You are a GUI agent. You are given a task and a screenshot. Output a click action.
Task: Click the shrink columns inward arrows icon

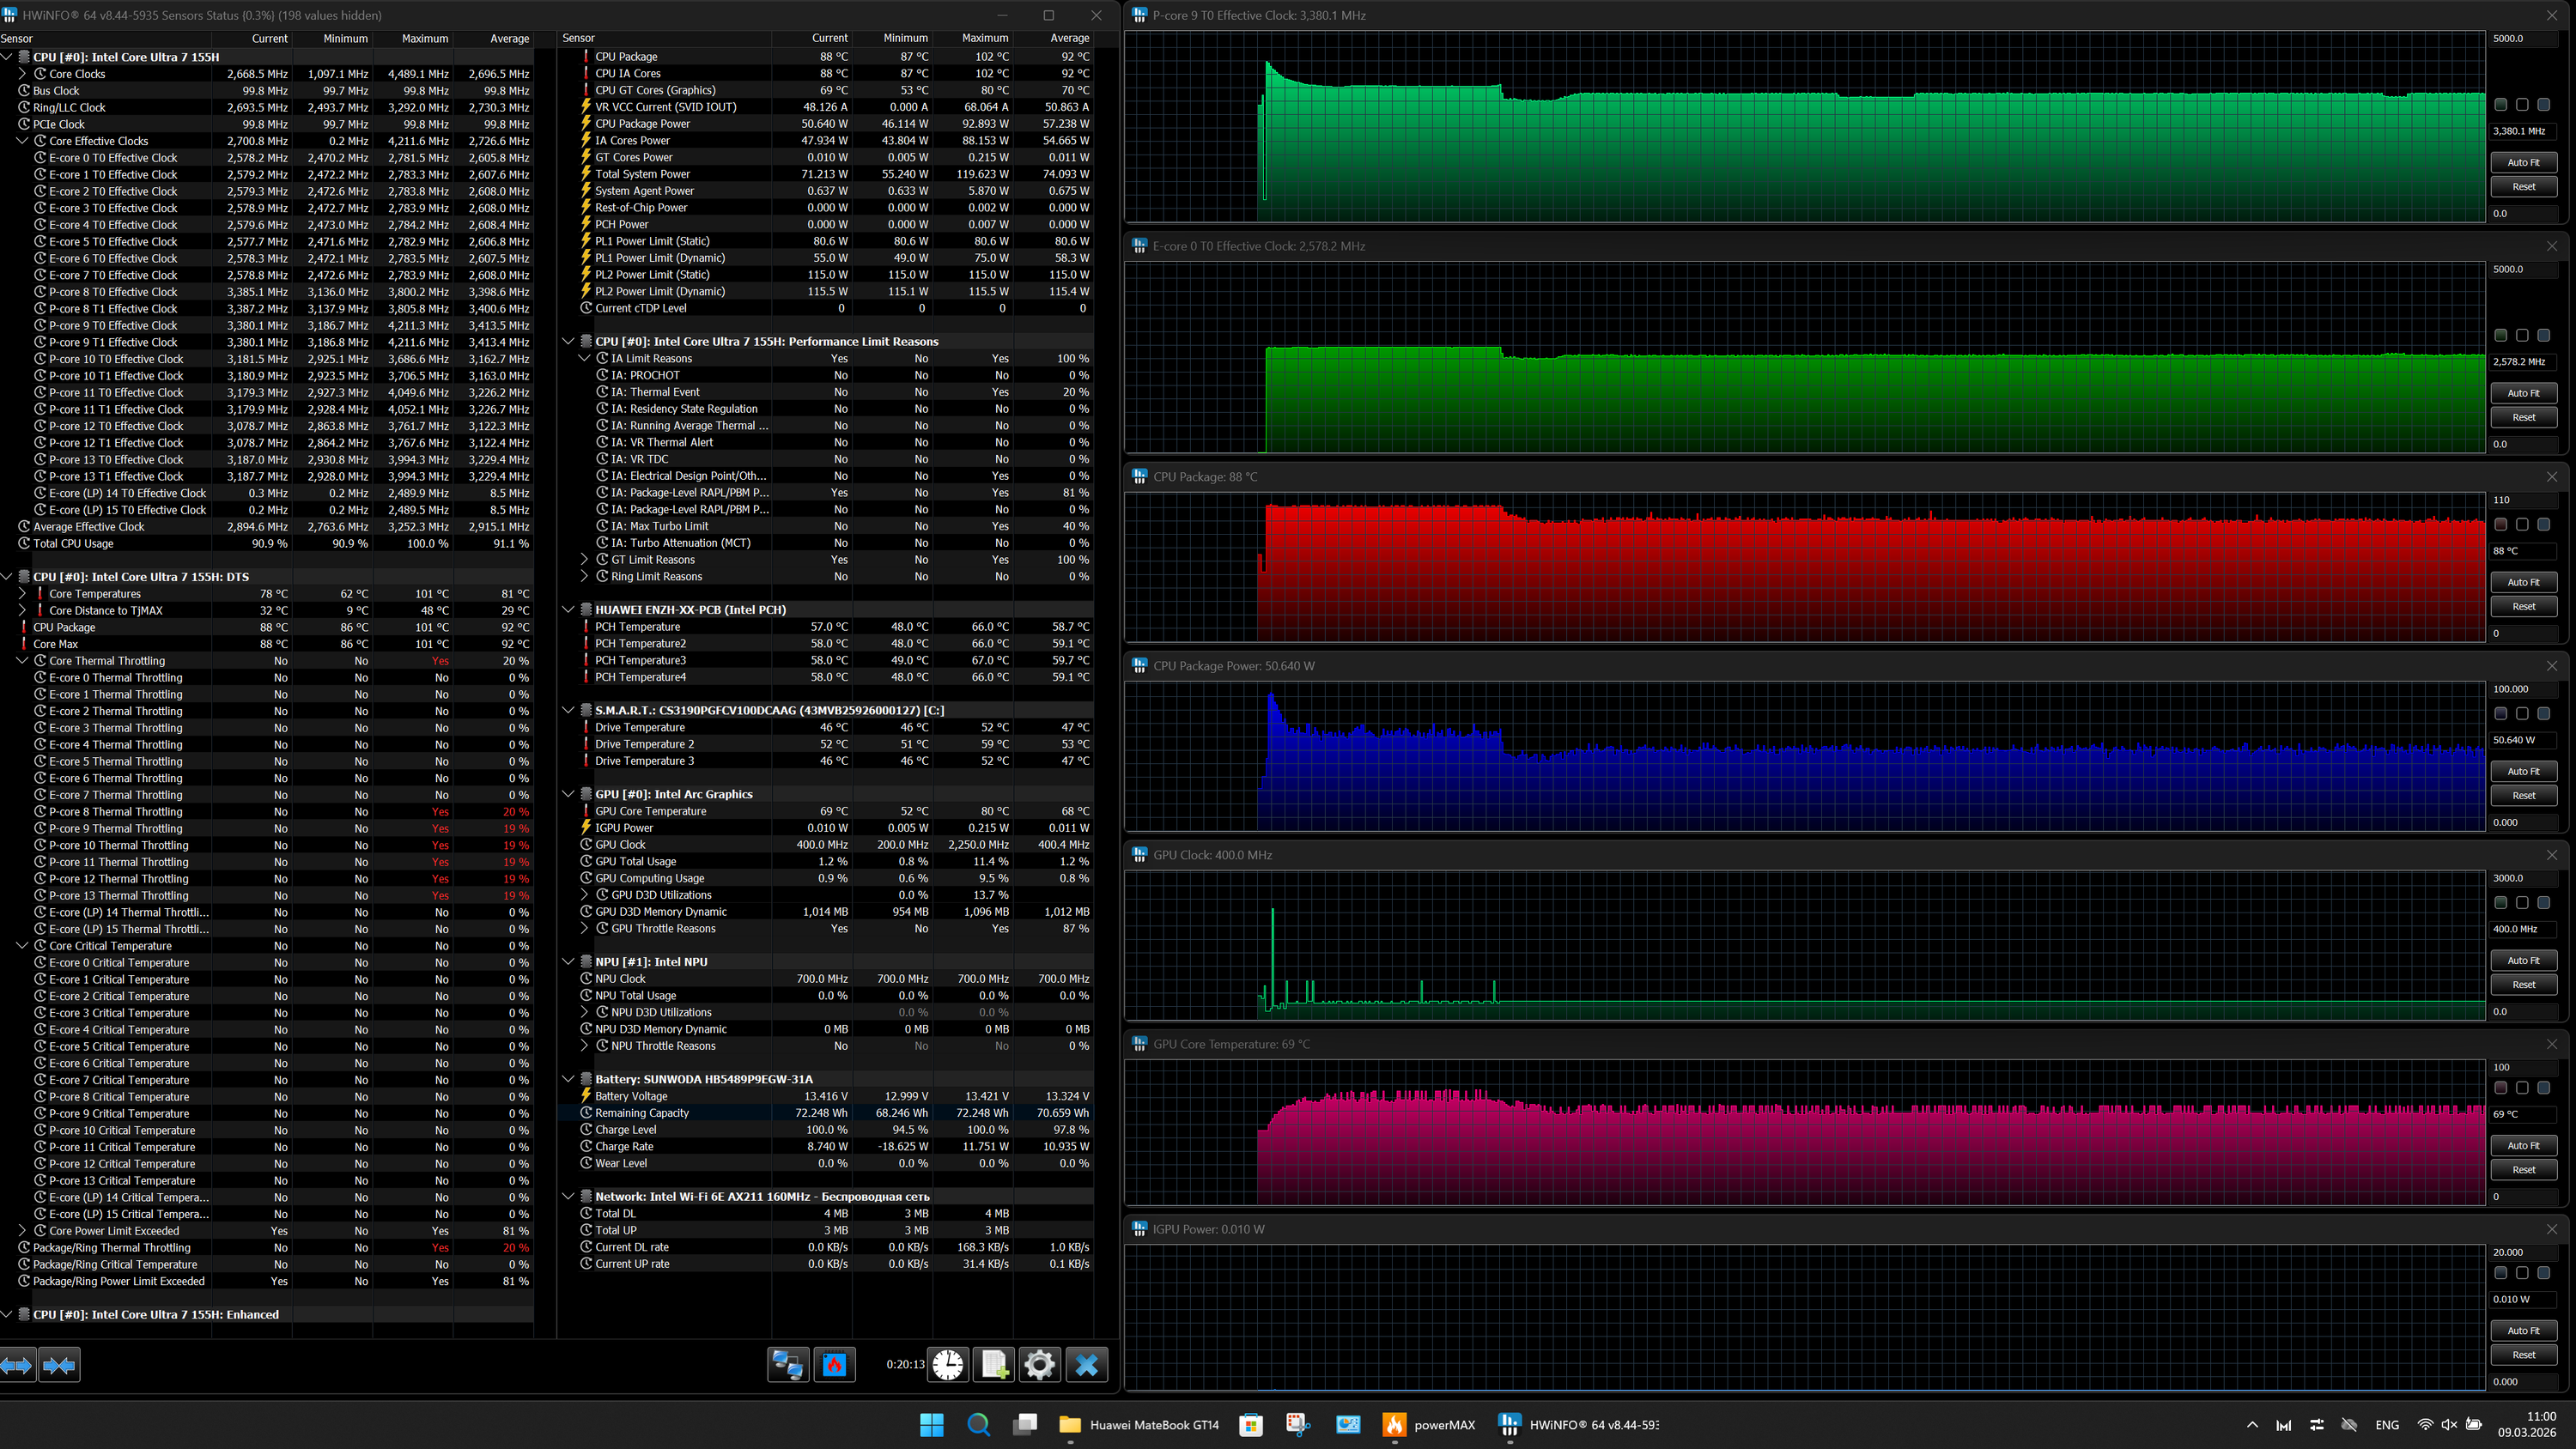tap(59, 1364)
